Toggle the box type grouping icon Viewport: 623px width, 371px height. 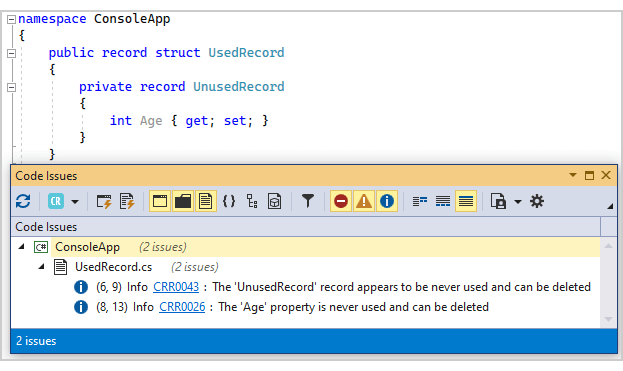pyautogui.click(x=275, y=201)
